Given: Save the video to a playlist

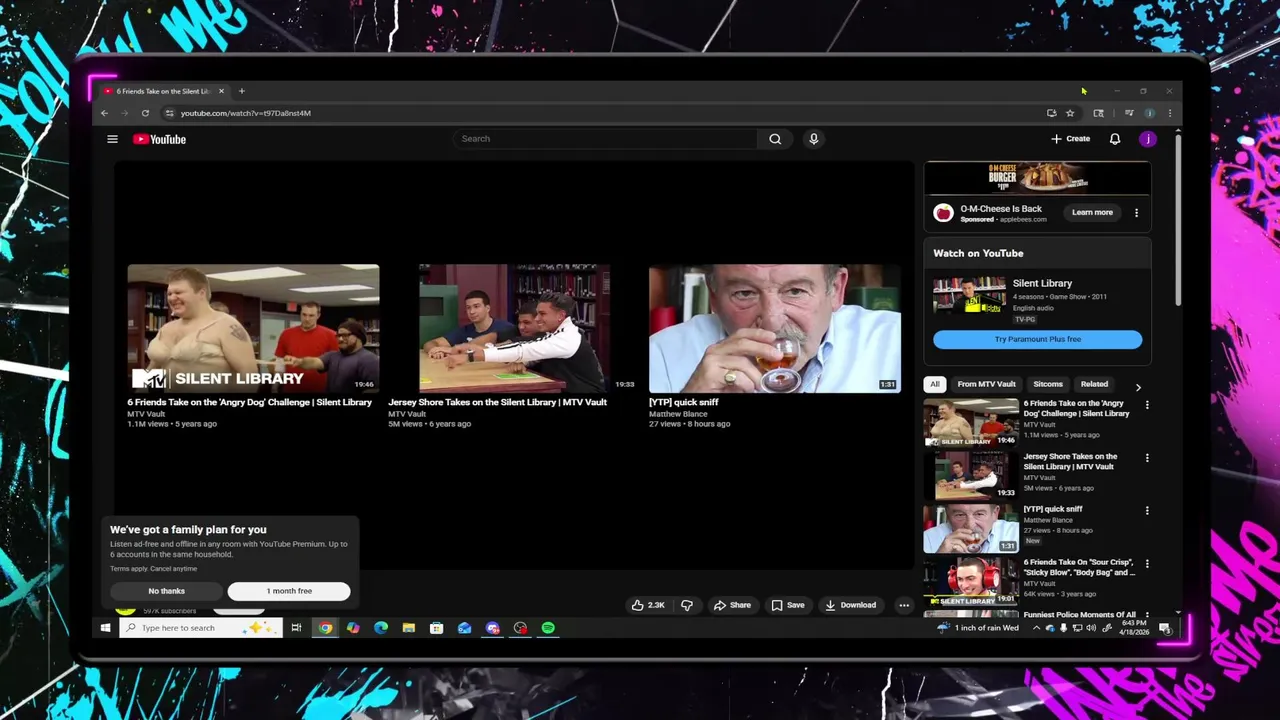Looking at the screenshot, I should tap(788, 605).
